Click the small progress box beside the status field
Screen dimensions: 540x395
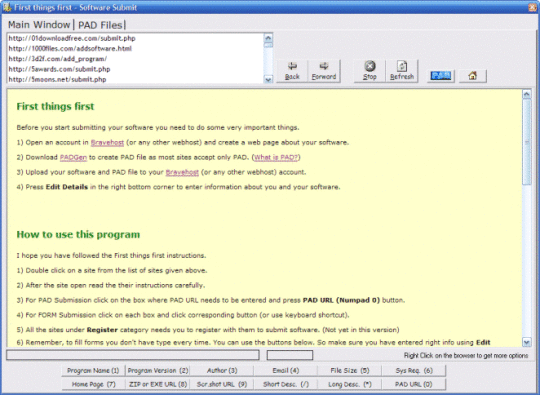(290, 355)
